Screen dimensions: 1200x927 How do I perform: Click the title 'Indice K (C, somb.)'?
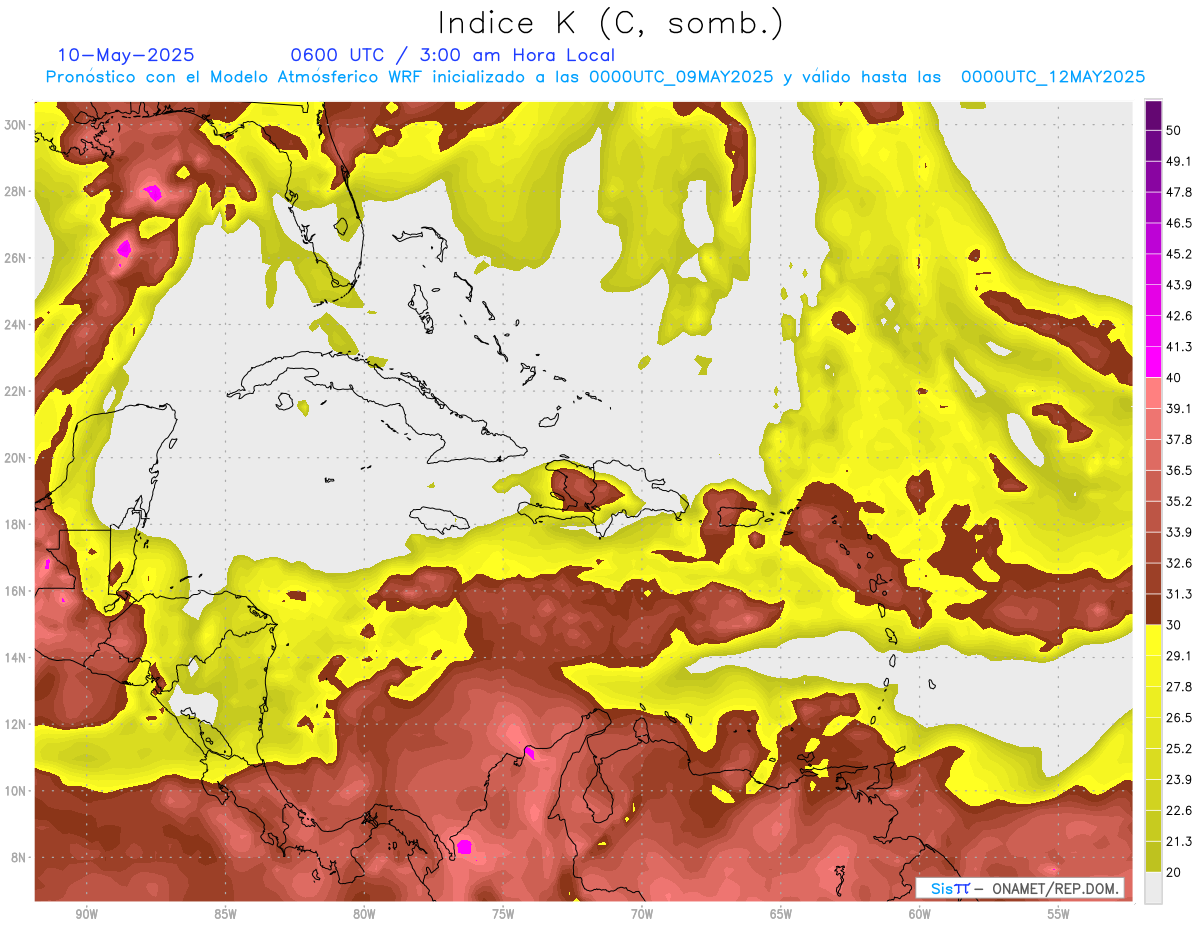(610, 23)
